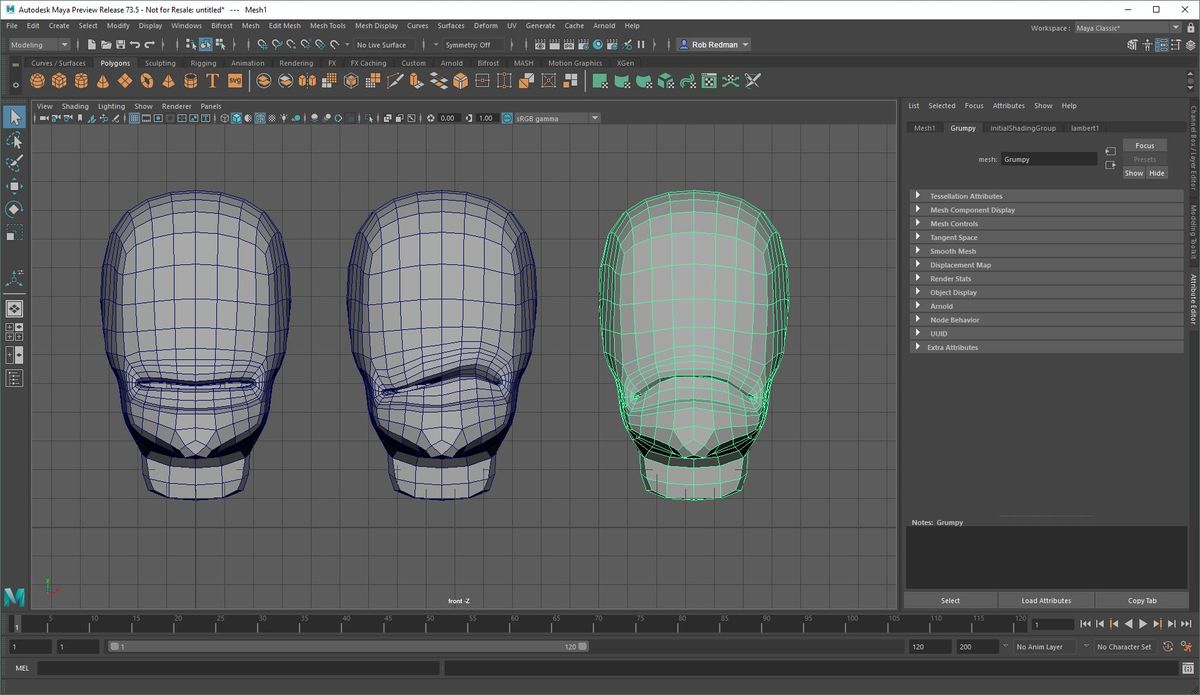Click the MEL command input line
The height and width of the screenshot is (695, 1200).
(241, 668)
